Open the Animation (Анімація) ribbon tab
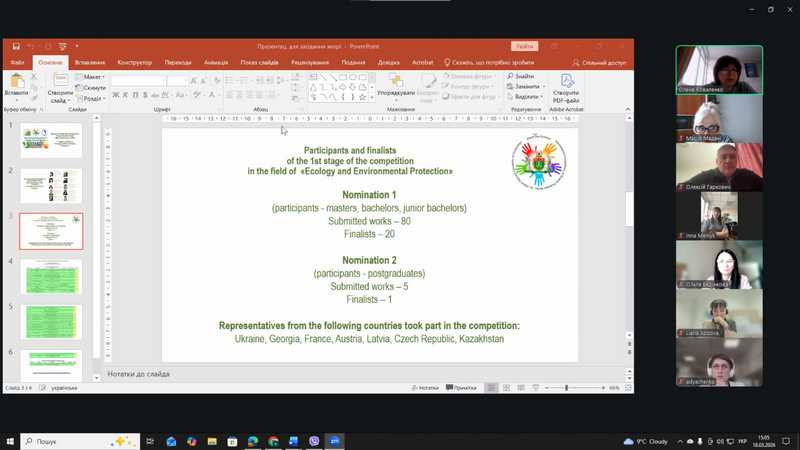This screenshot has height=450, width=800. click(216, 62)
